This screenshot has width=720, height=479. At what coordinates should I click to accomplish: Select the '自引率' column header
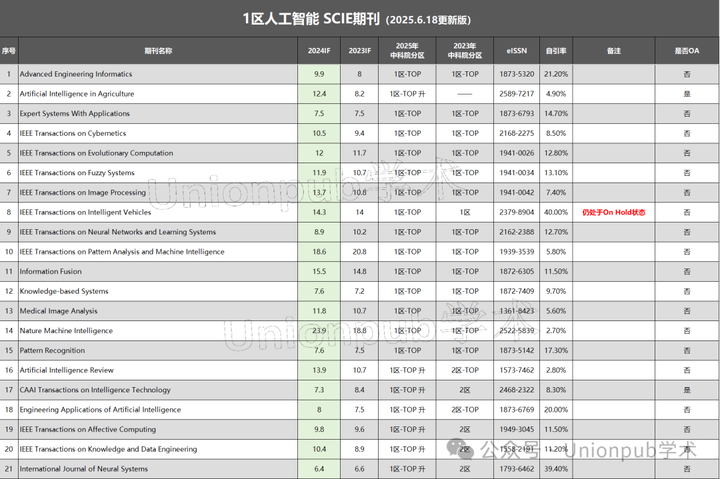(556, 51)
